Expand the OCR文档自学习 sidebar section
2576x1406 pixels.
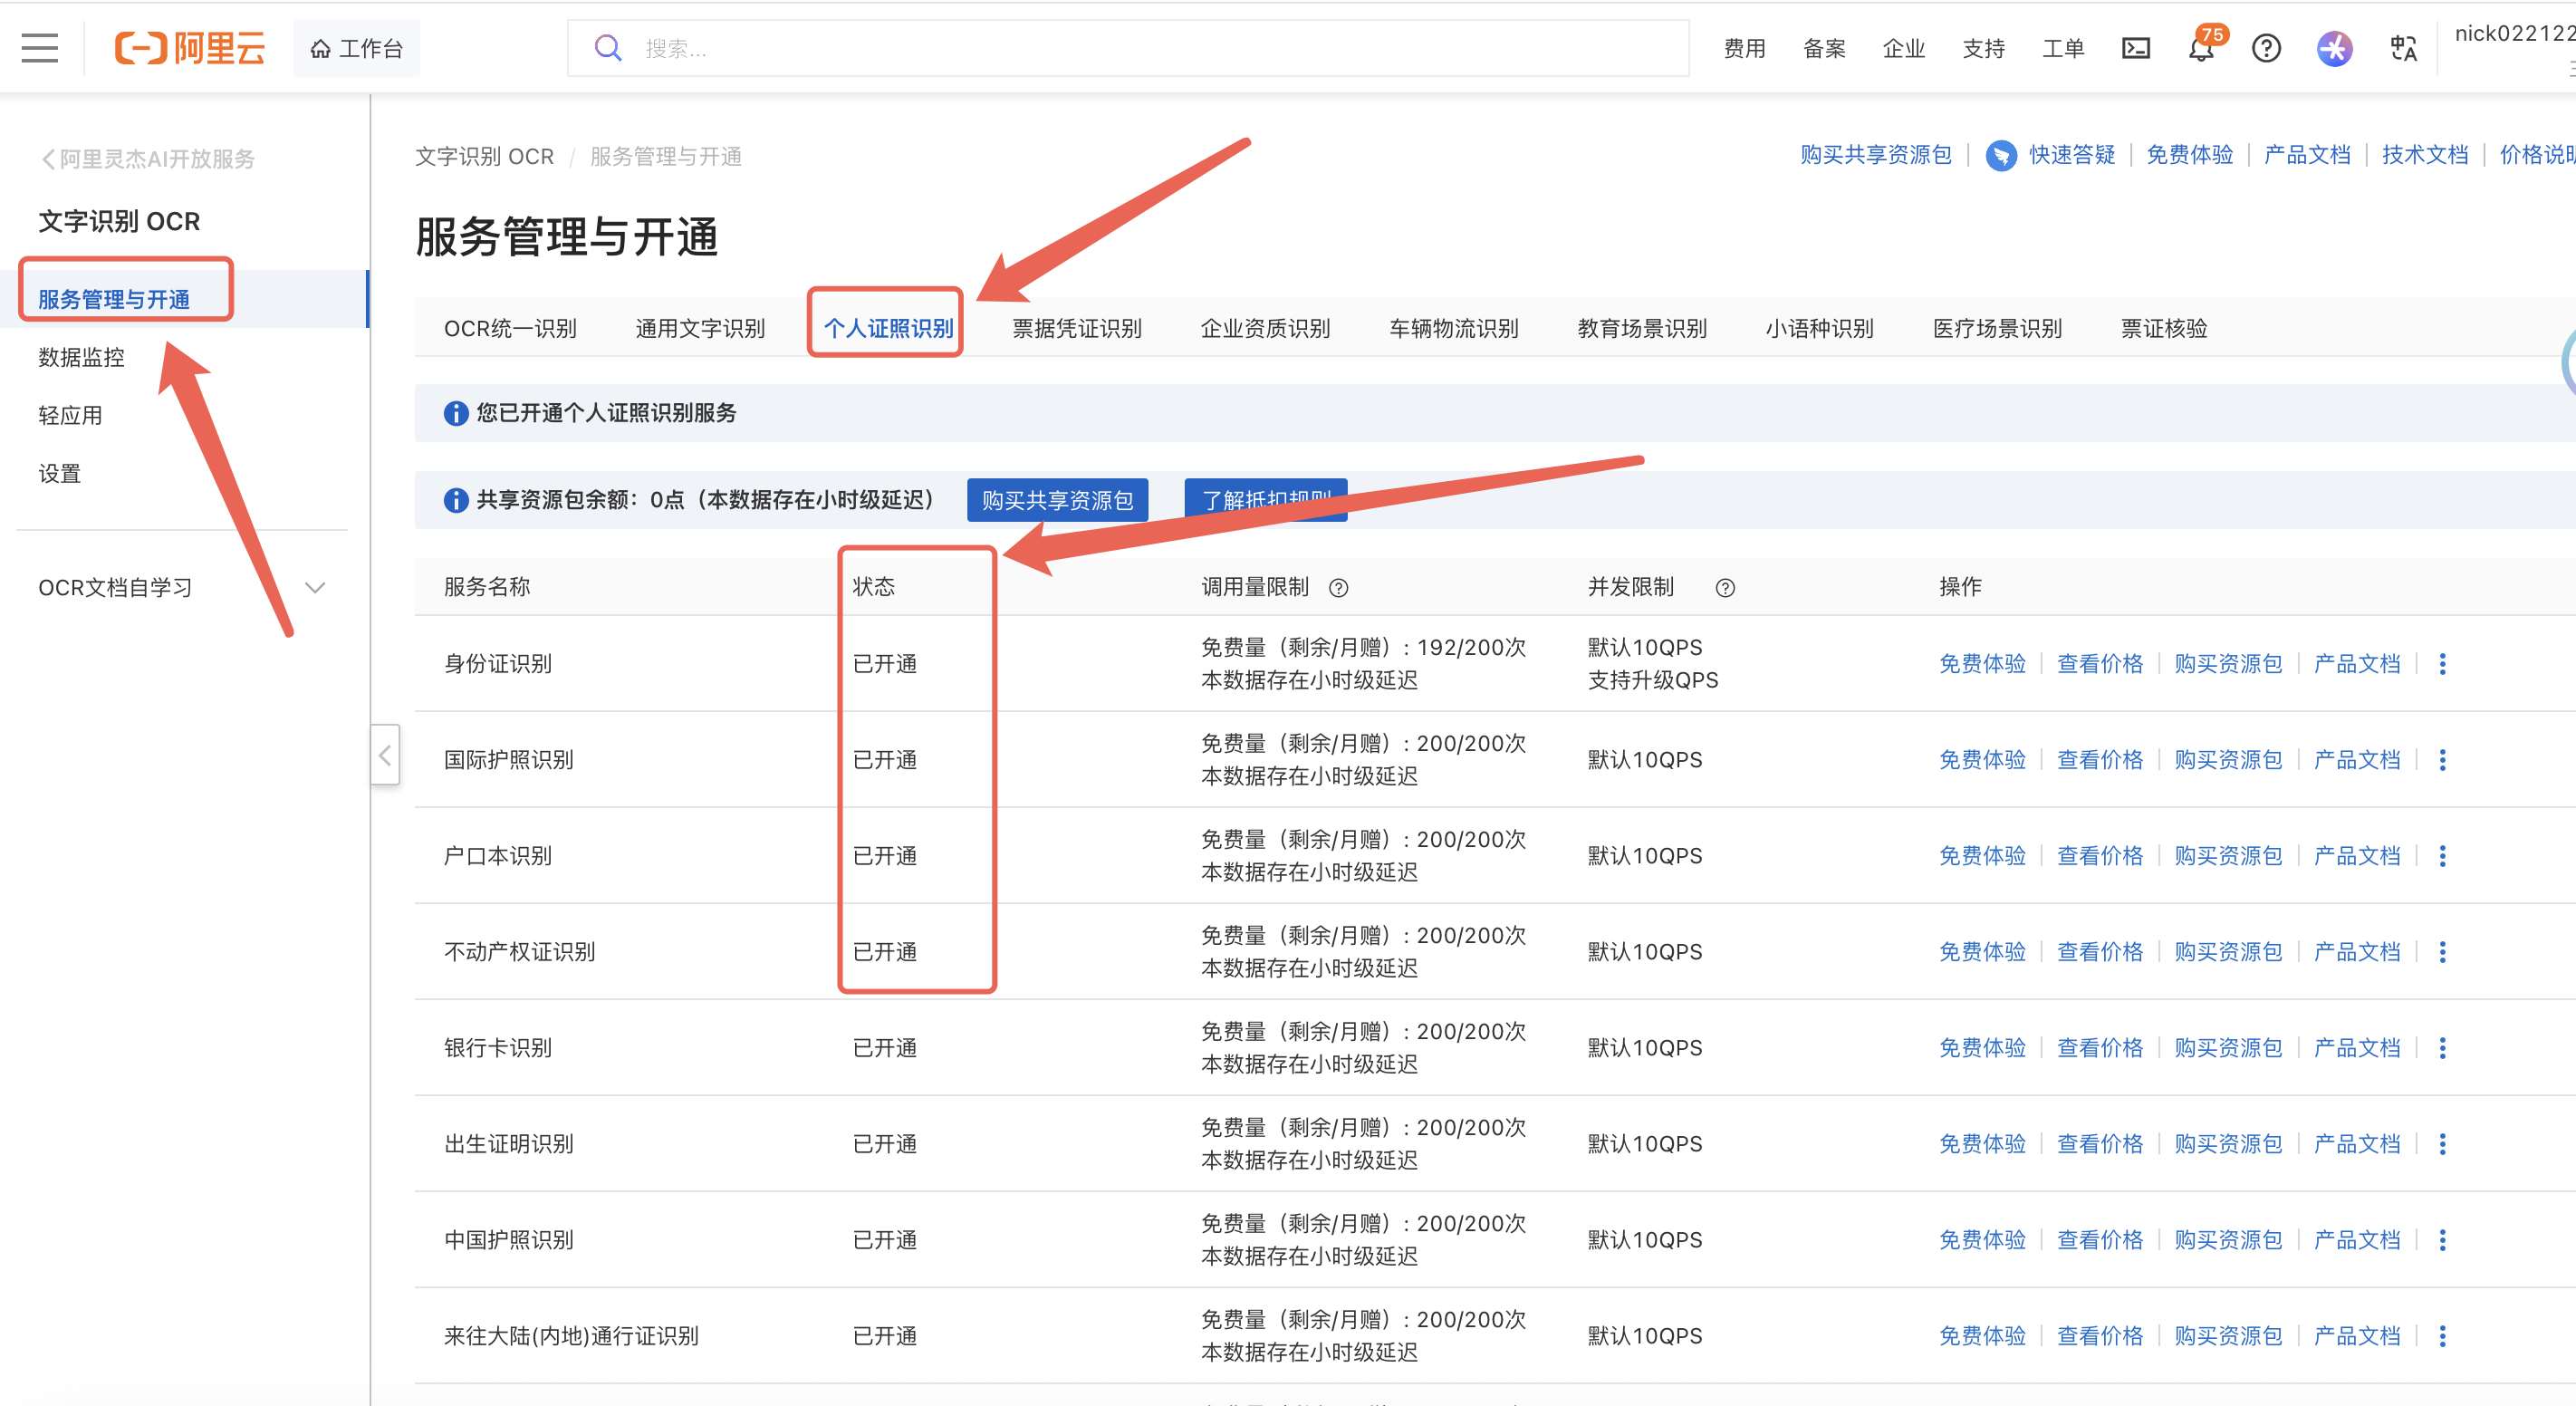point(315,588)
